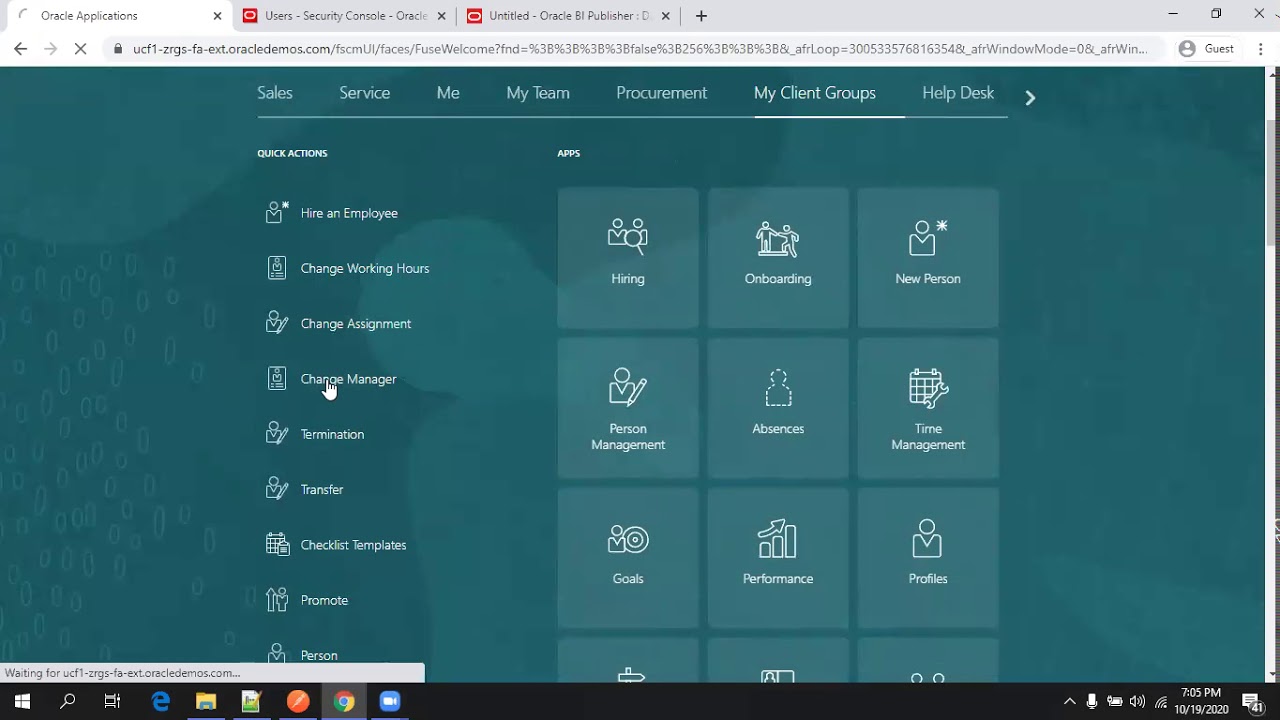Image resolution: width=1280 pixels, height=720 pixels.
Task: Open Hire an Employee quick action link
Action: click(x=349, y=213)
